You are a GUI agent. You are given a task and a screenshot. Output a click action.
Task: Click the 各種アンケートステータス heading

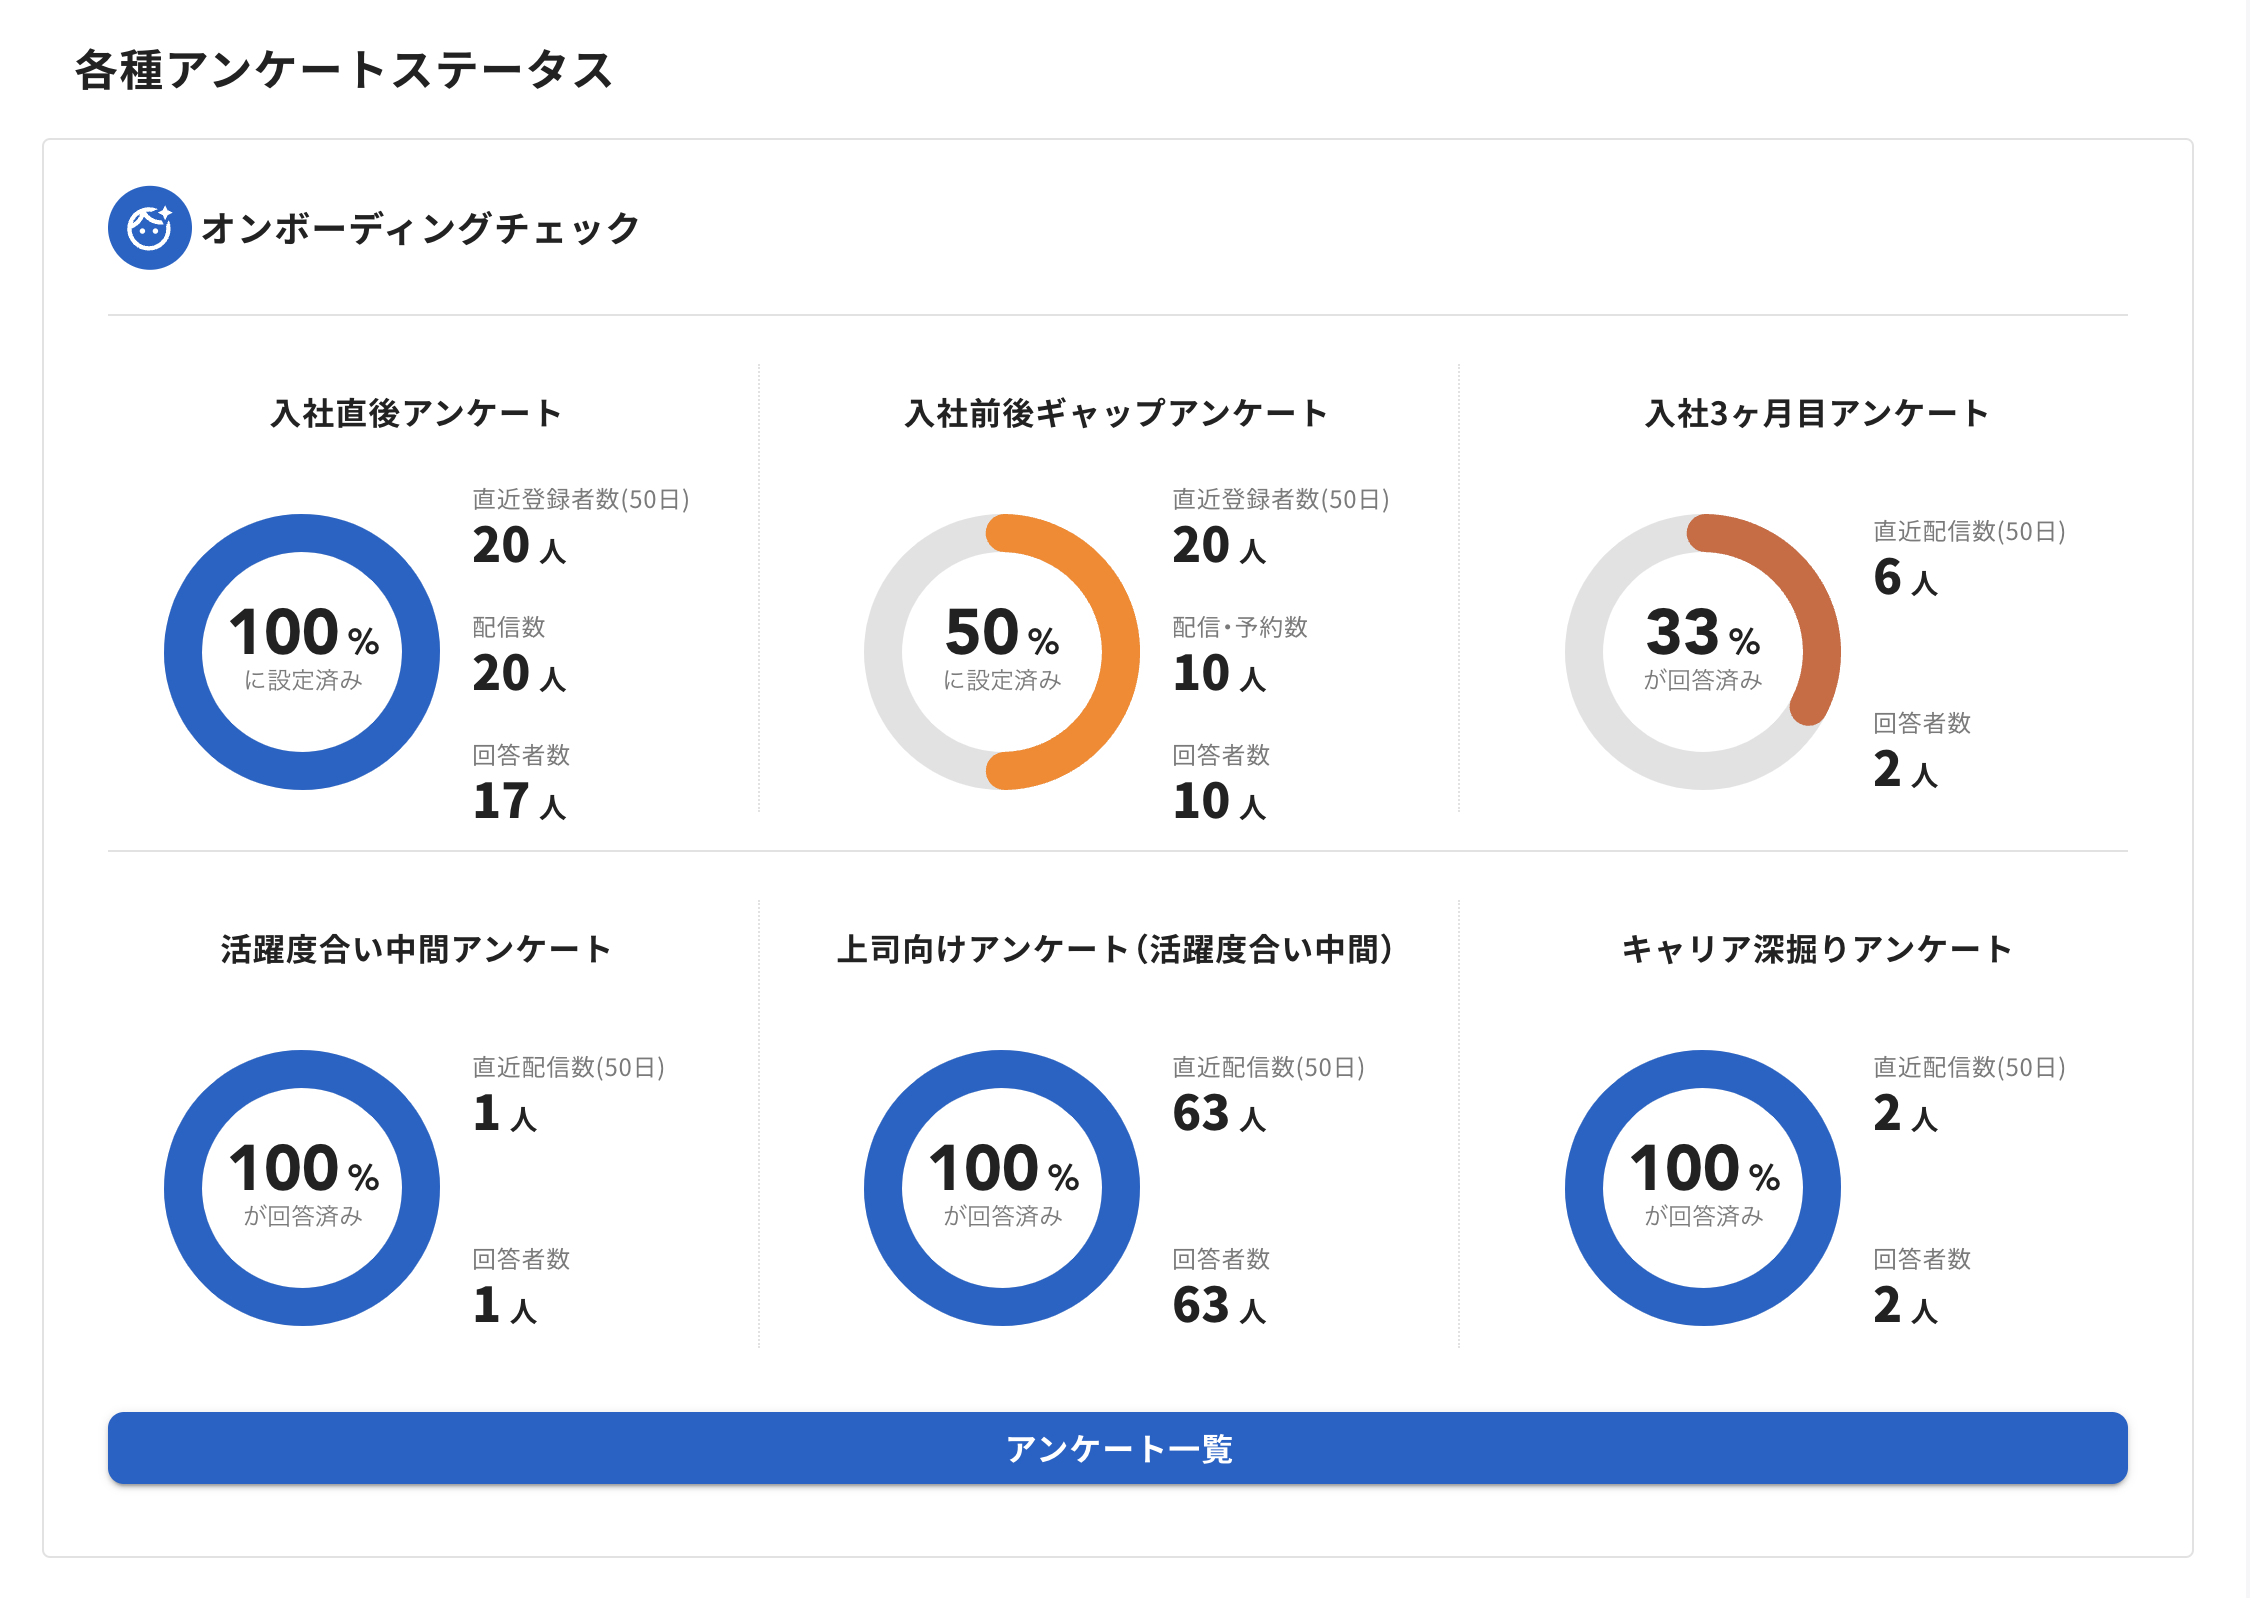[345, 68]
